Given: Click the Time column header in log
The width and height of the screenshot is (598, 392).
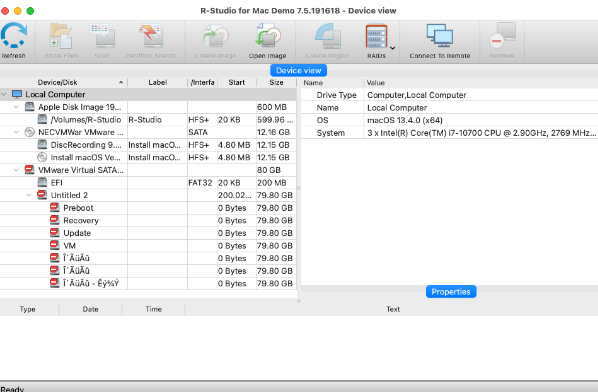Looking at the screenshot, I should tap(153, 309).
